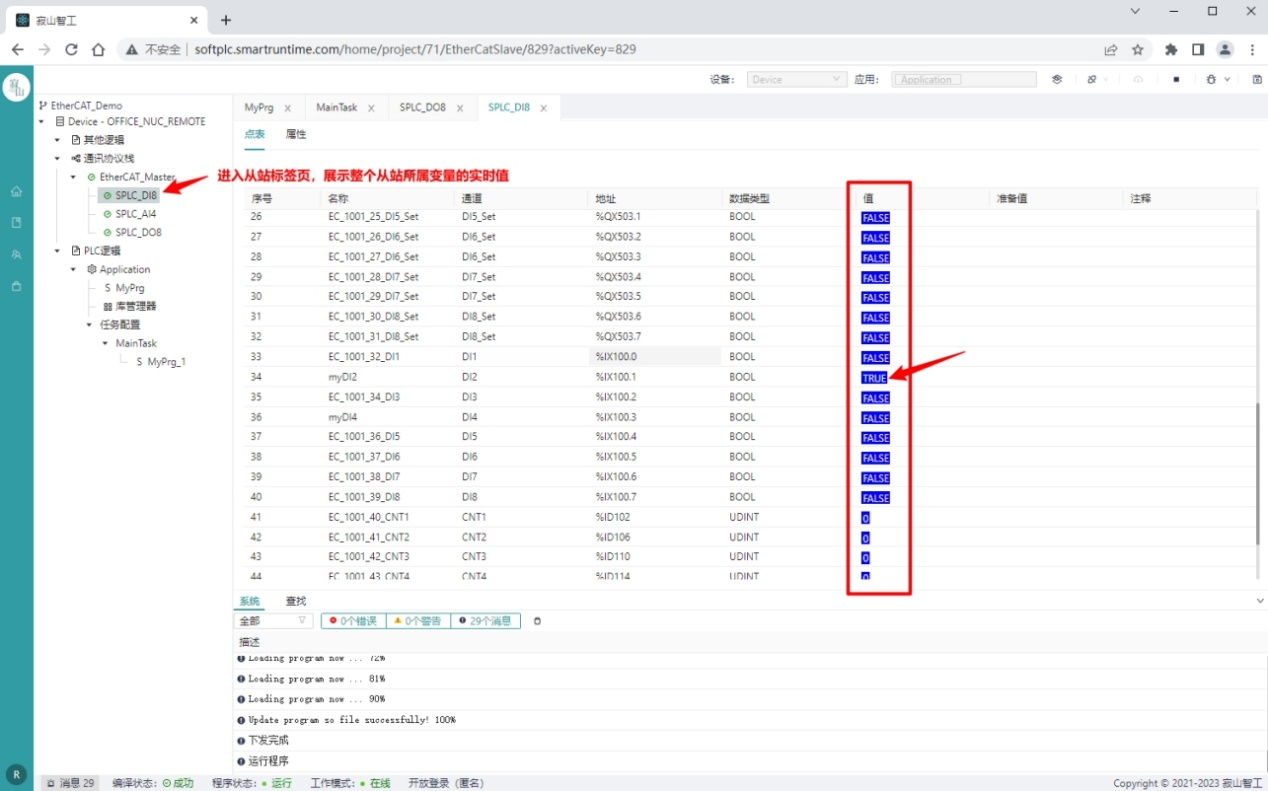Click the round company logo in the sidebar

click(x=16, y=88)
